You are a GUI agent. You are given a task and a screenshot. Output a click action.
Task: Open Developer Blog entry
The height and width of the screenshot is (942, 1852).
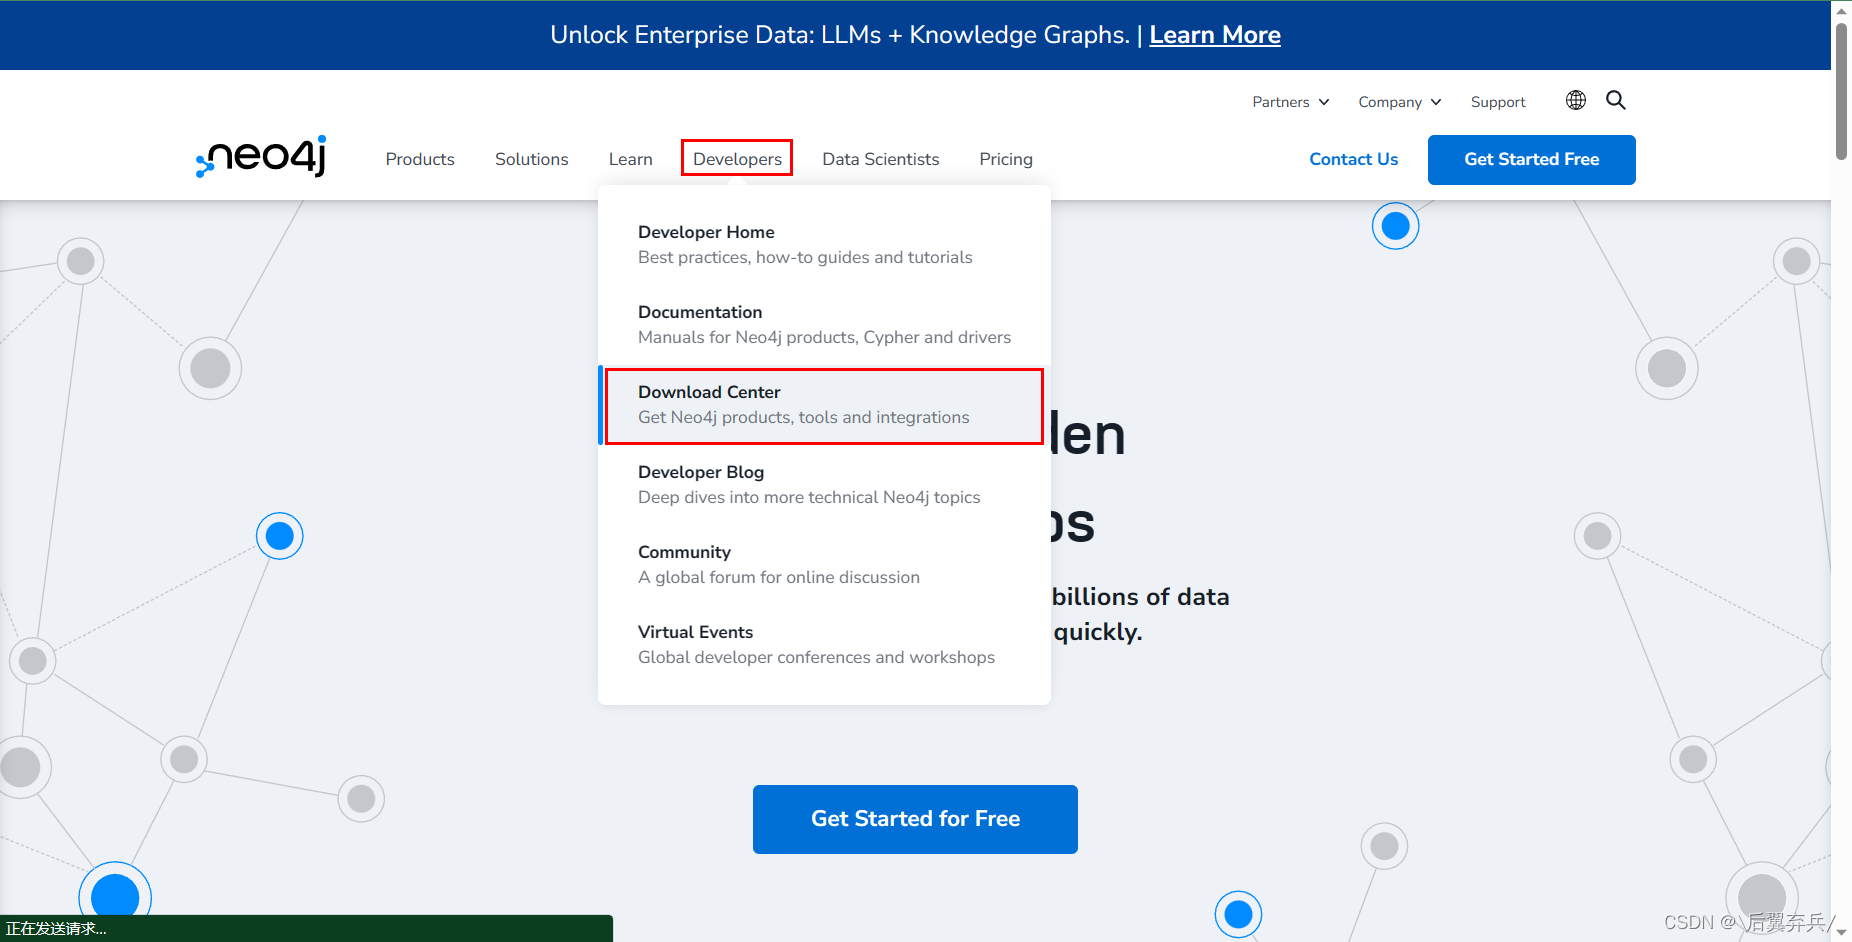coord(824,485)
